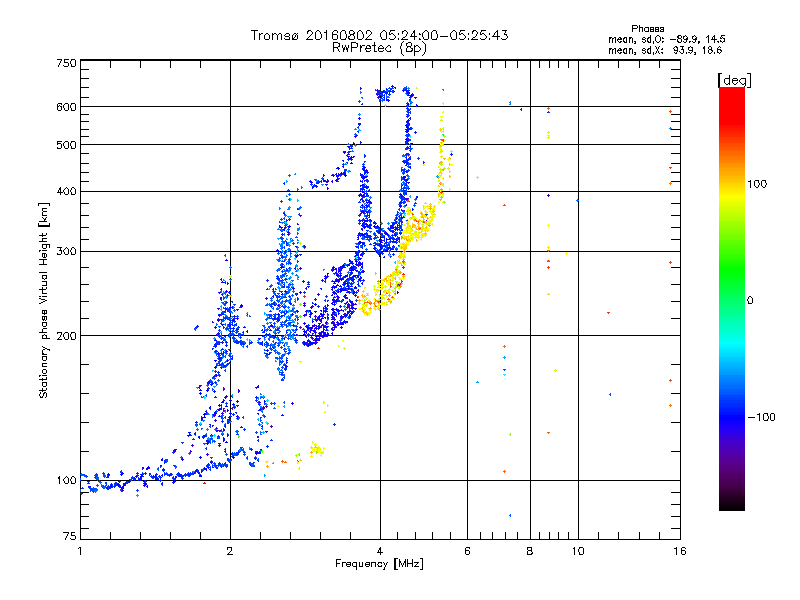Click the y-axis tick label '300'
The height and width of the screenshot is (600, 800).
pyautogui.click(x=66, y=252)
